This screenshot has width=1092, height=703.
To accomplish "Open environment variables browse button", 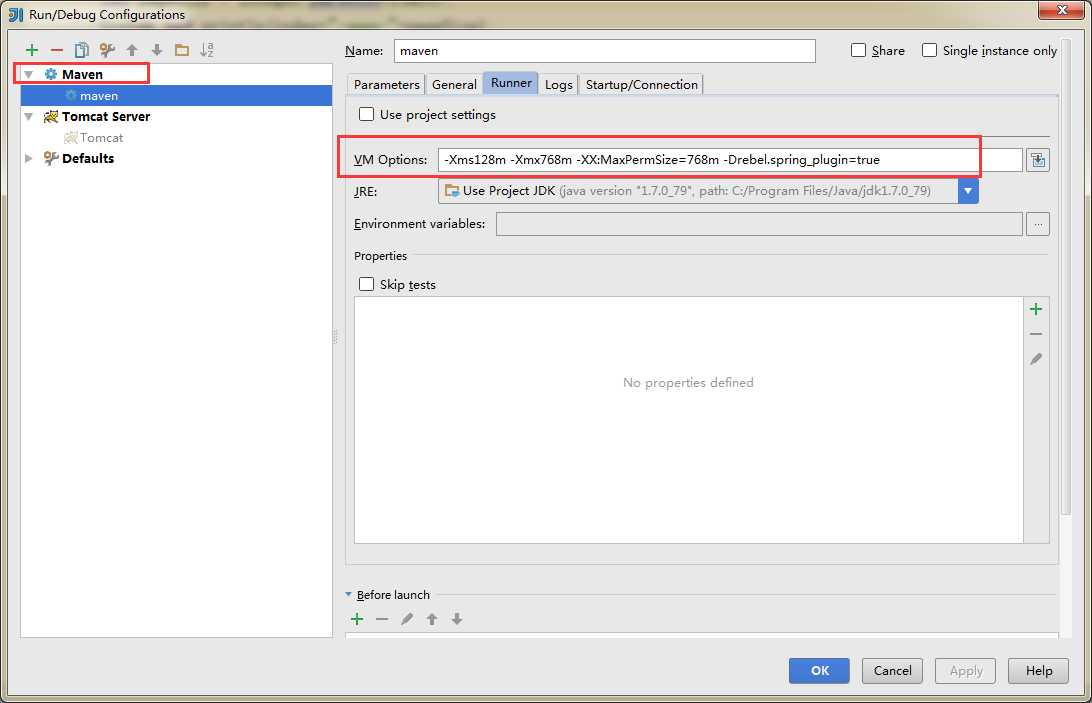I will tap(1038, 224).
